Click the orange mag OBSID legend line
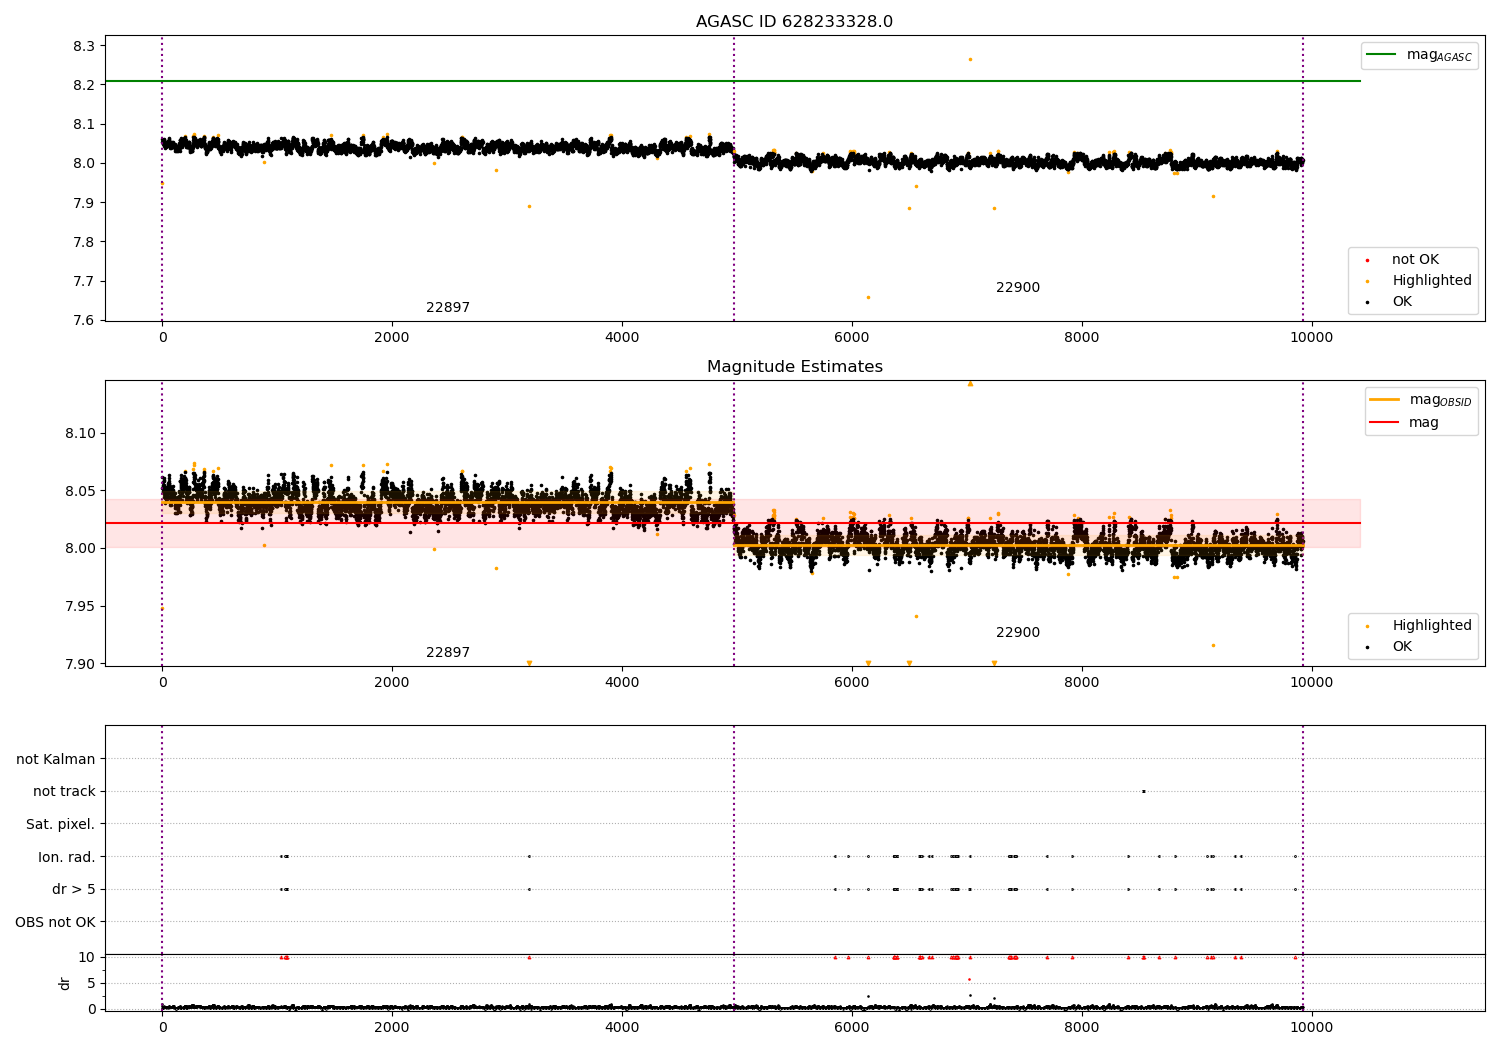 pos(1385,400)
